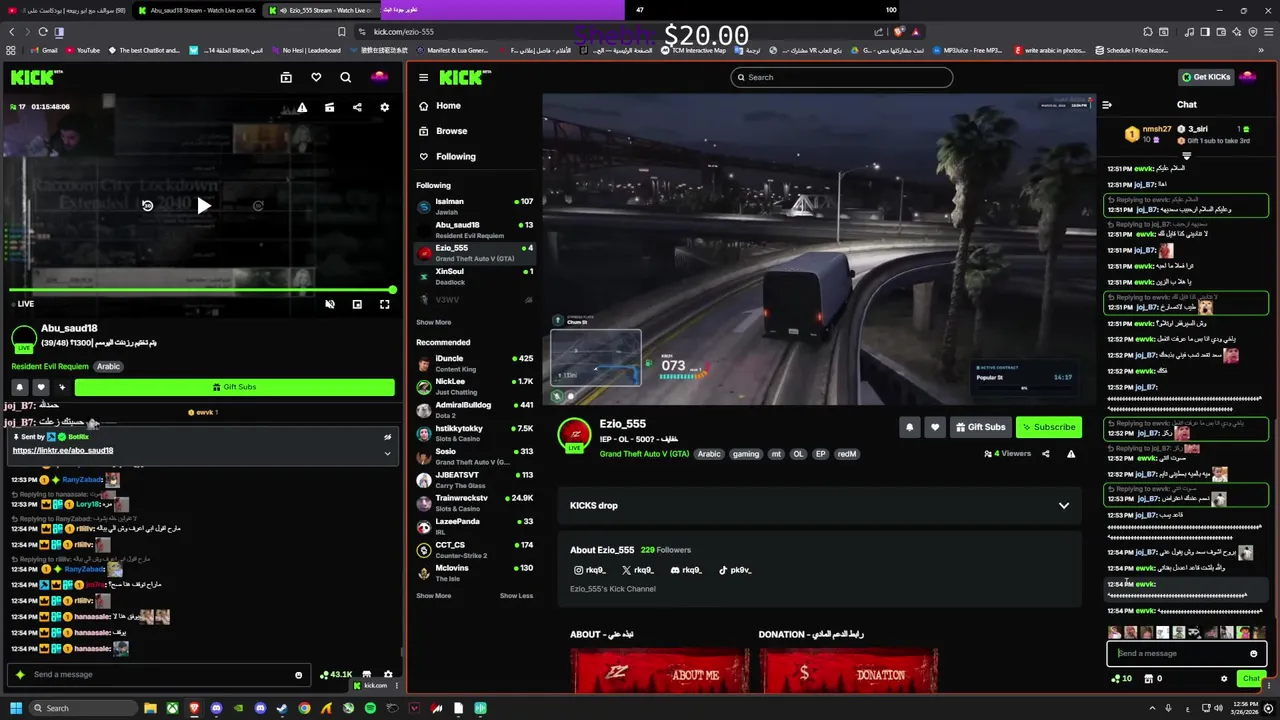Open the ABOUT ME panel image
Image resolution: width=1280 pixels, height=720 pixels.
click(x=659, y=671)
